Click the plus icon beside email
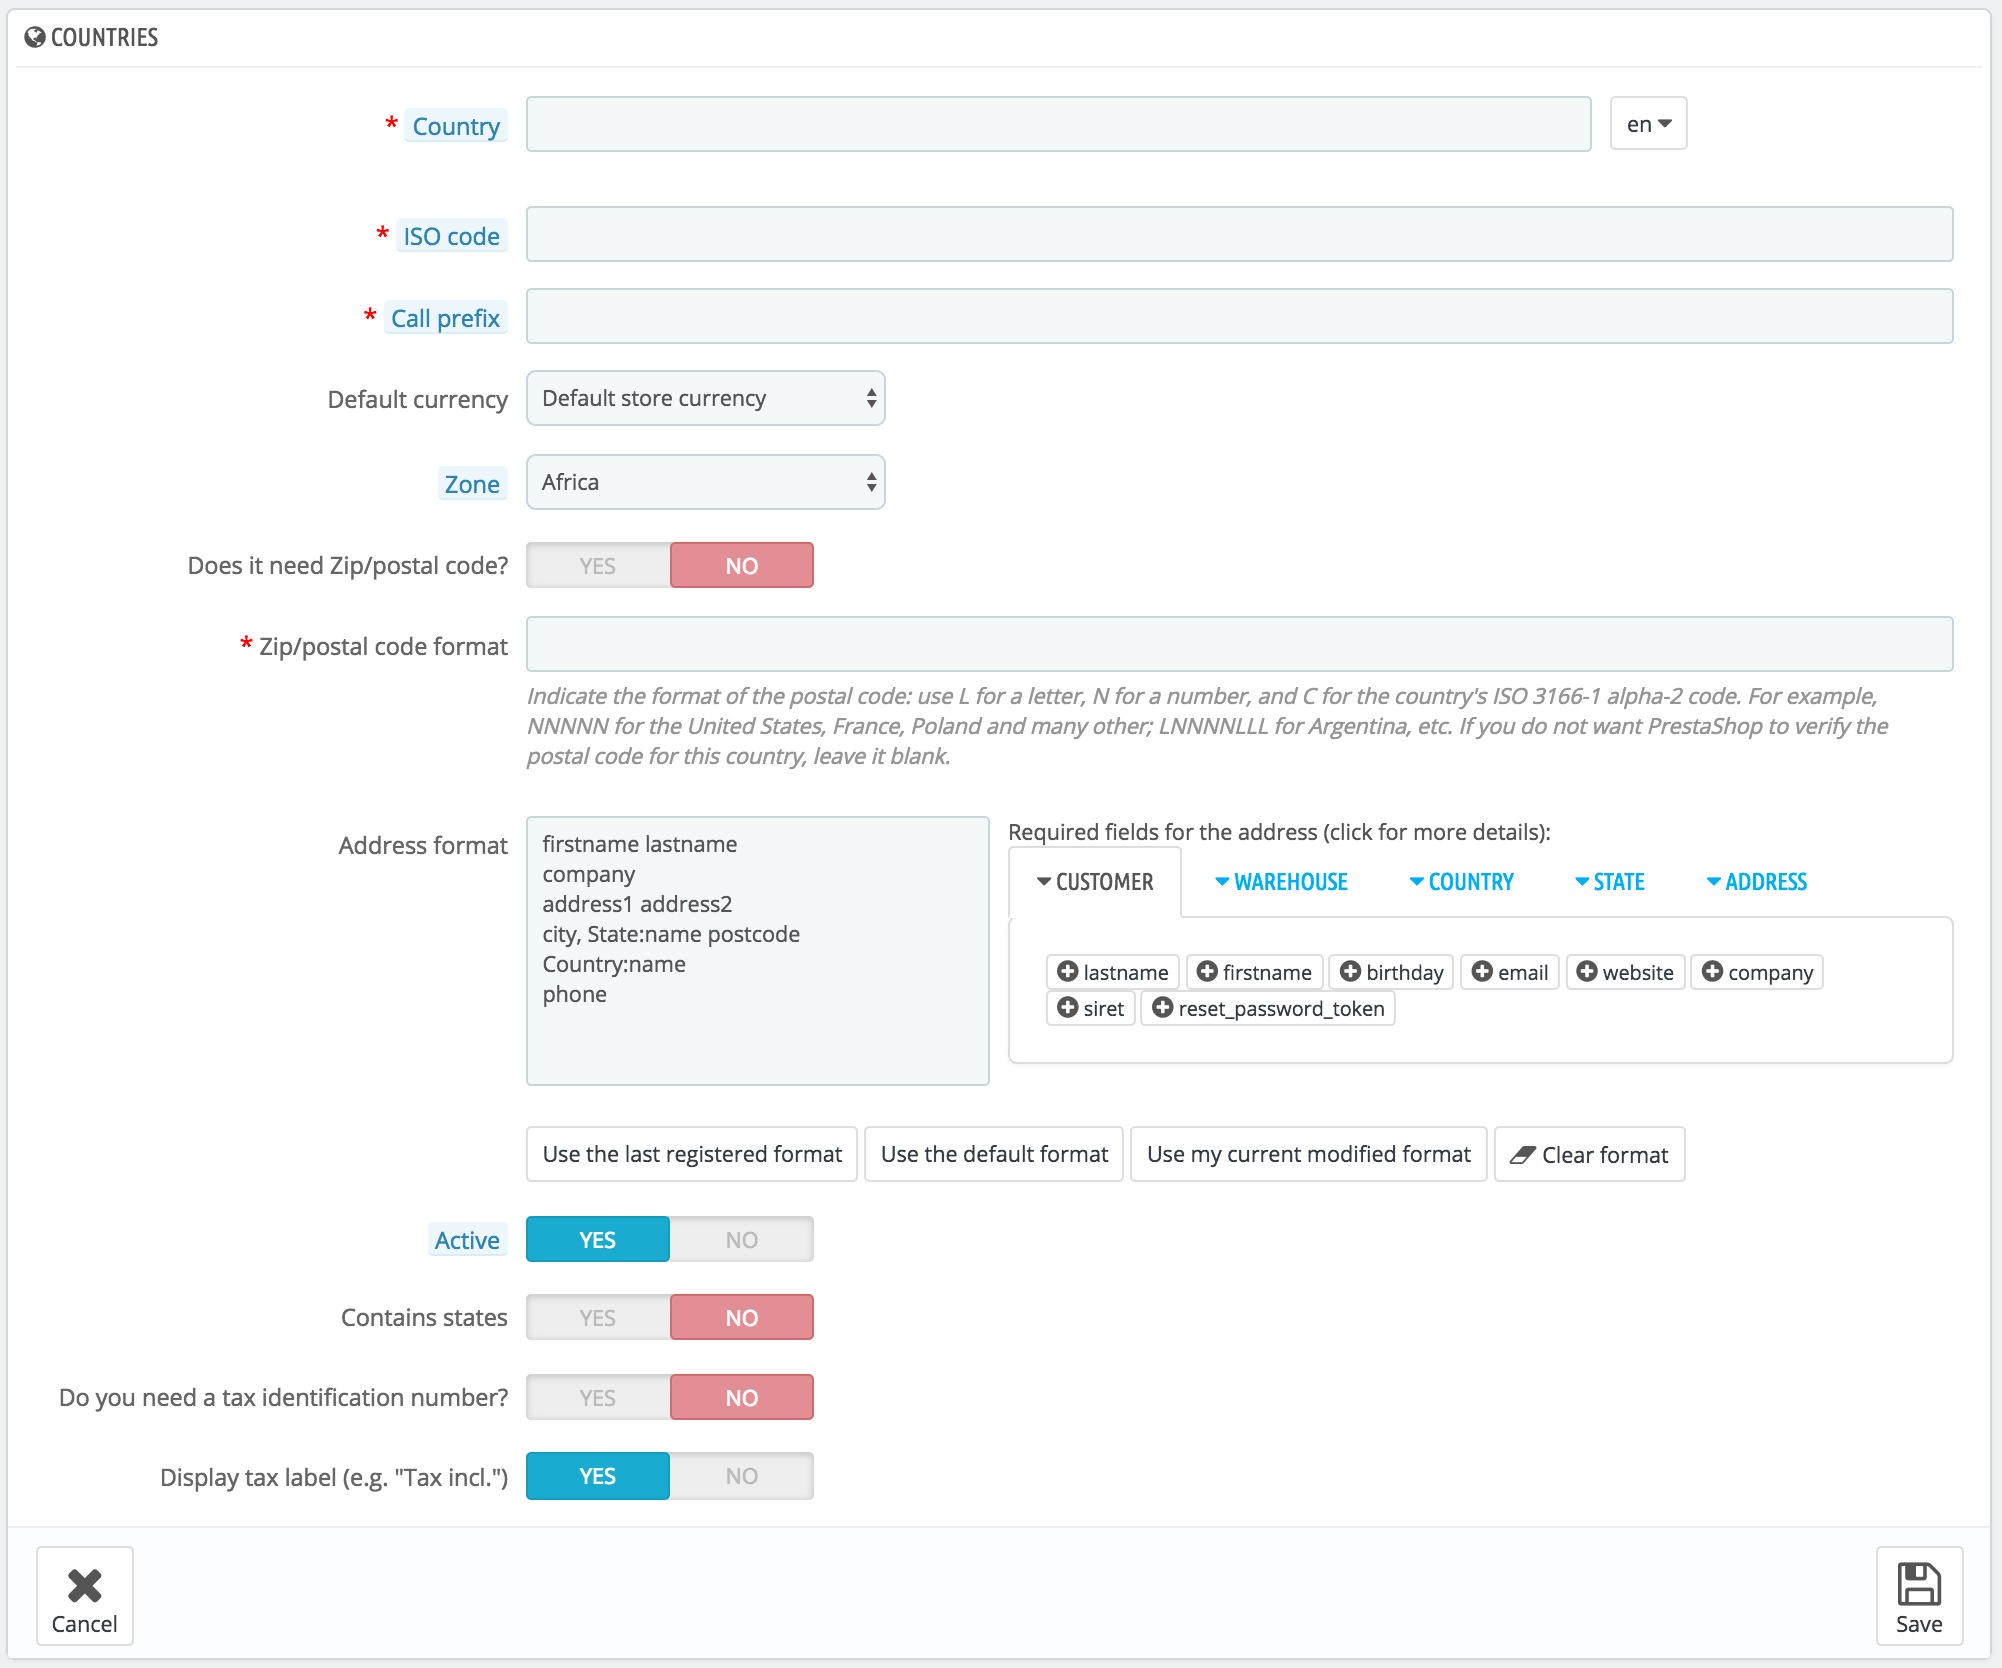 tap(1482, 971)
